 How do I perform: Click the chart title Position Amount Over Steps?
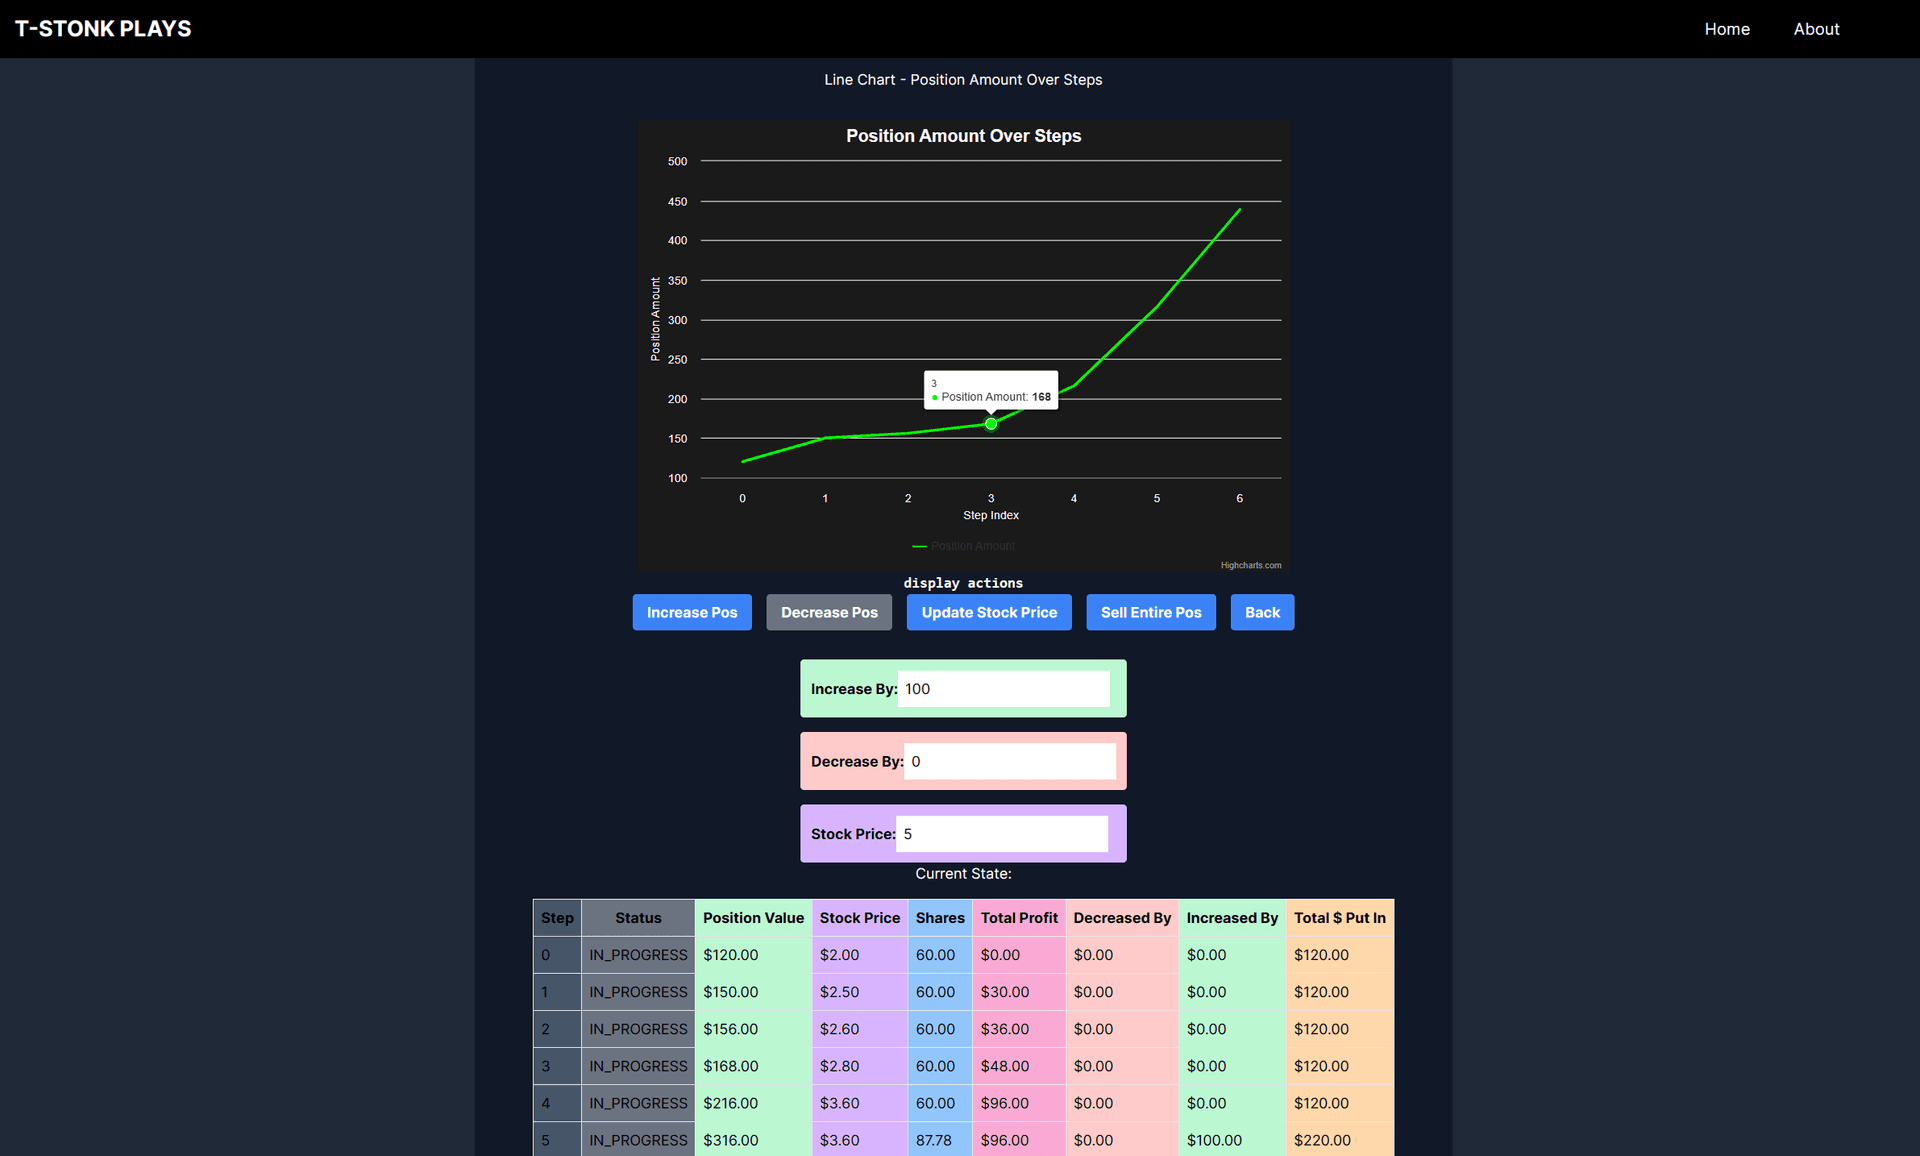[x=963, y=136]
